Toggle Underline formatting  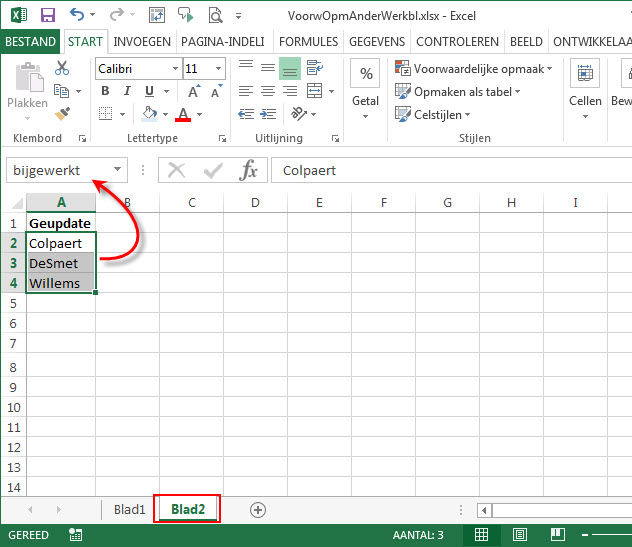click(x=149, y=91)
